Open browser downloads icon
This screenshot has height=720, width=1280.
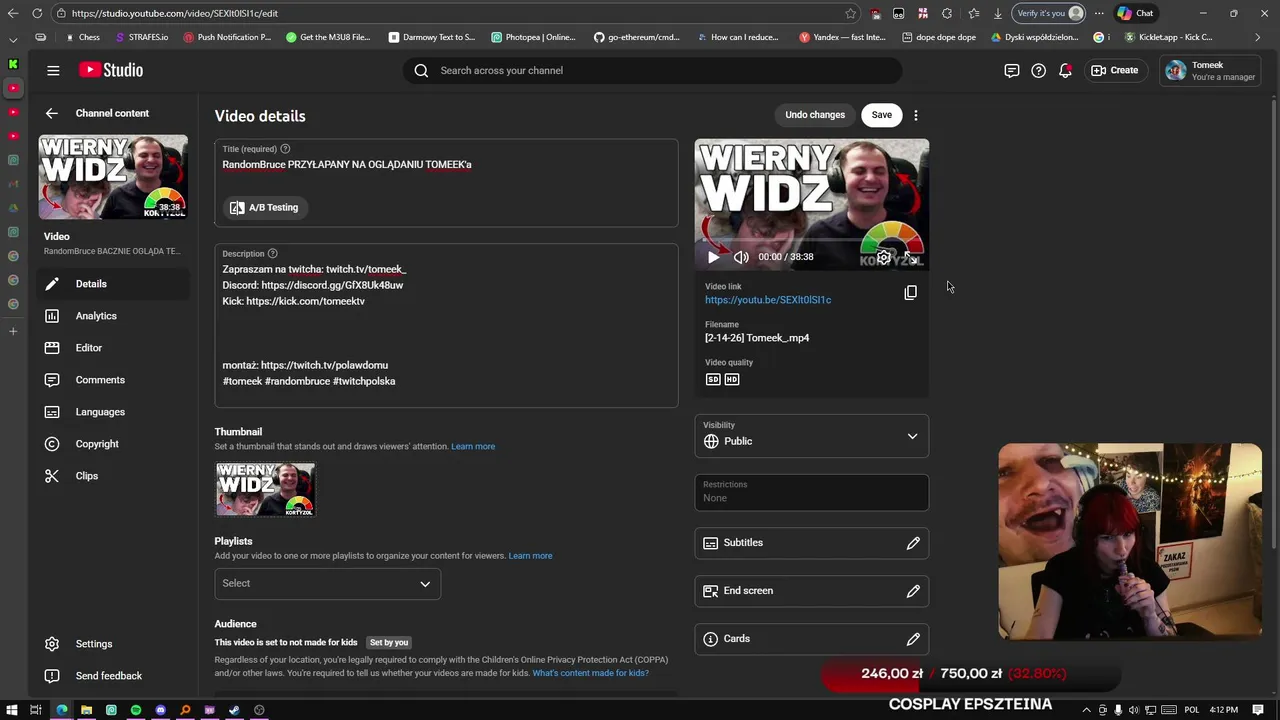point(997,13)
